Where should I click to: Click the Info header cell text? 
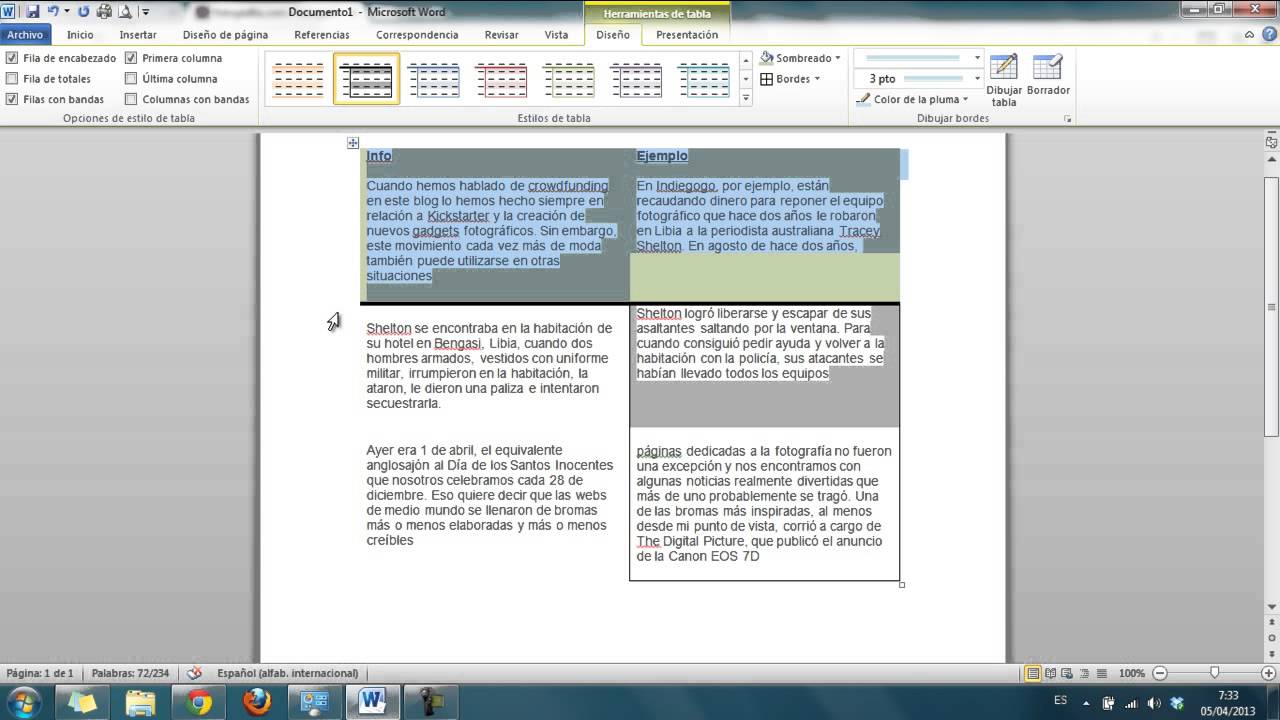coord(379,156)
